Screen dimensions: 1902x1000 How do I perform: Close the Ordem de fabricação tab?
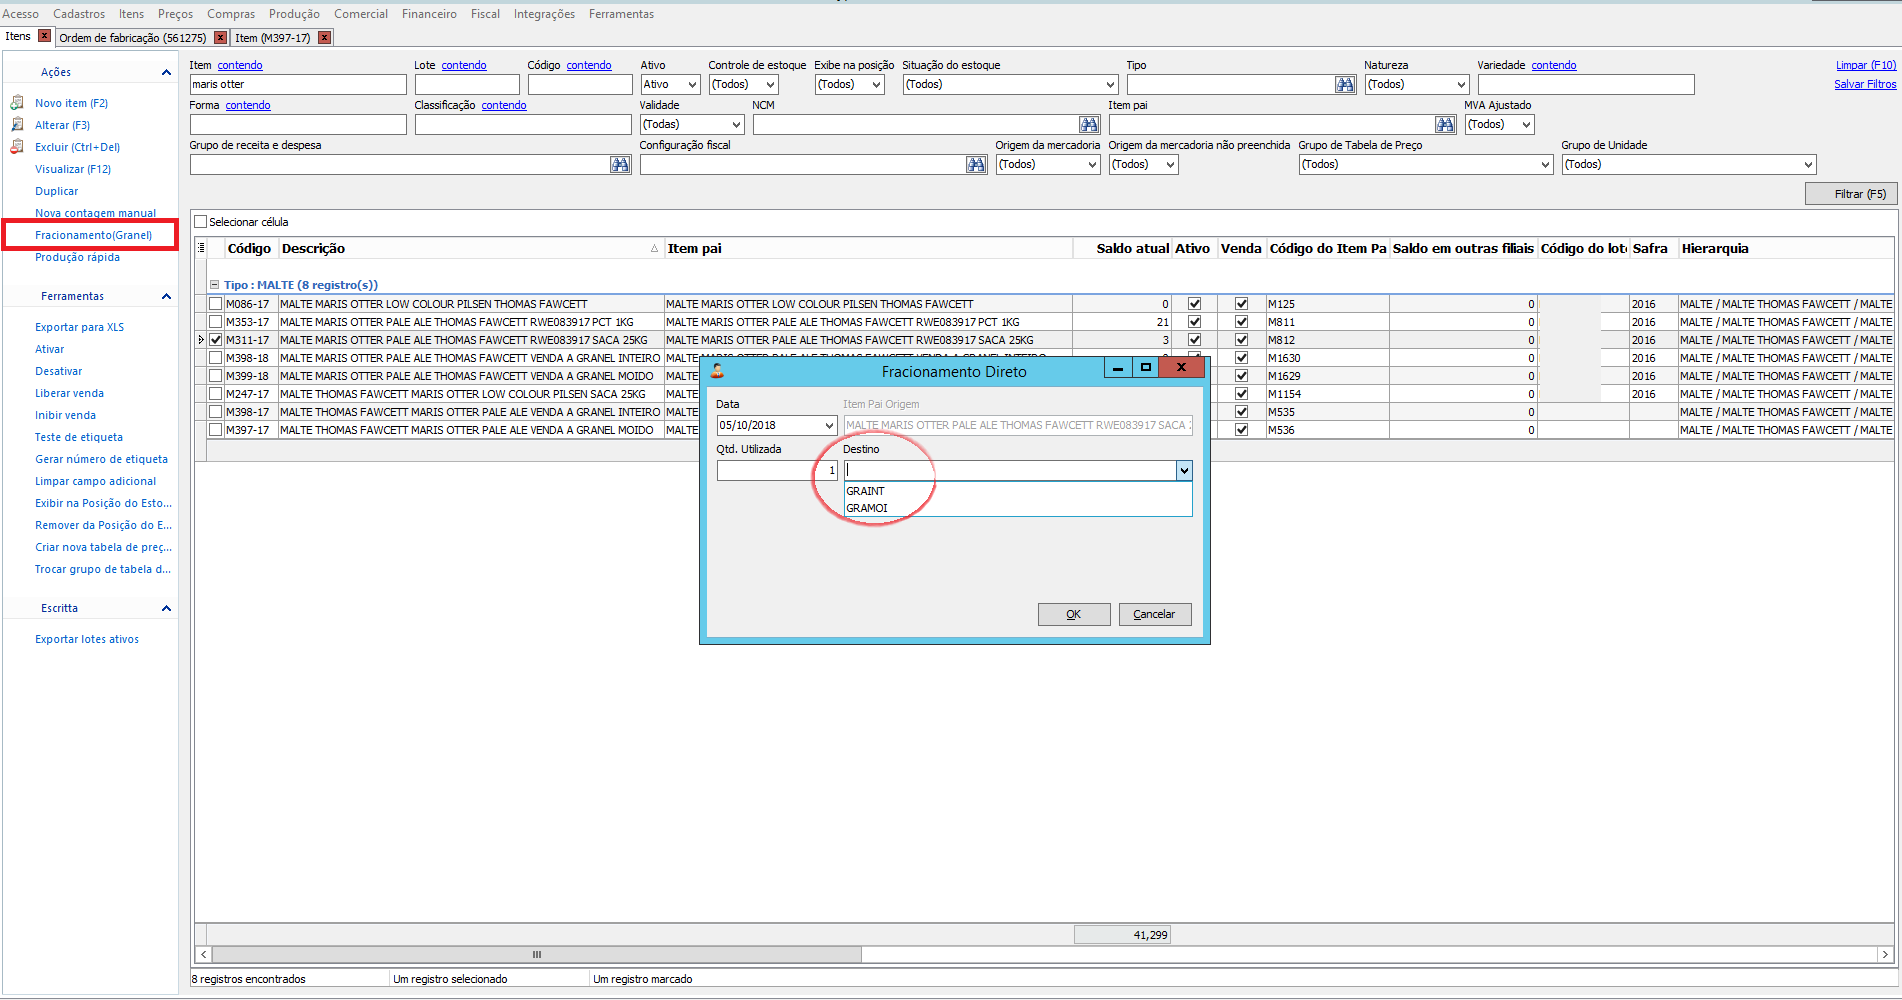tap(221, 38)
